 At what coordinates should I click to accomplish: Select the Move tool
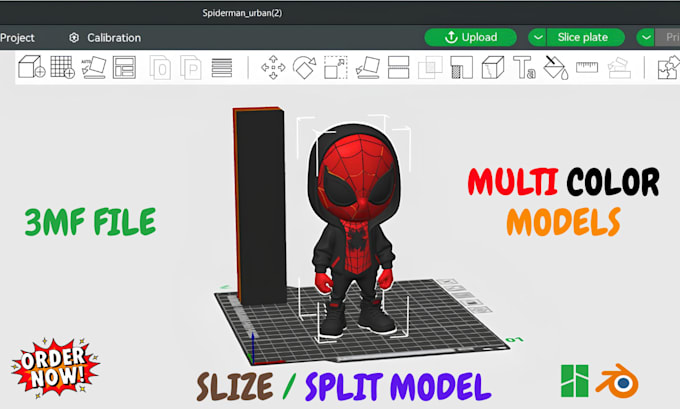pyautogui.click(x=273, y=67)
